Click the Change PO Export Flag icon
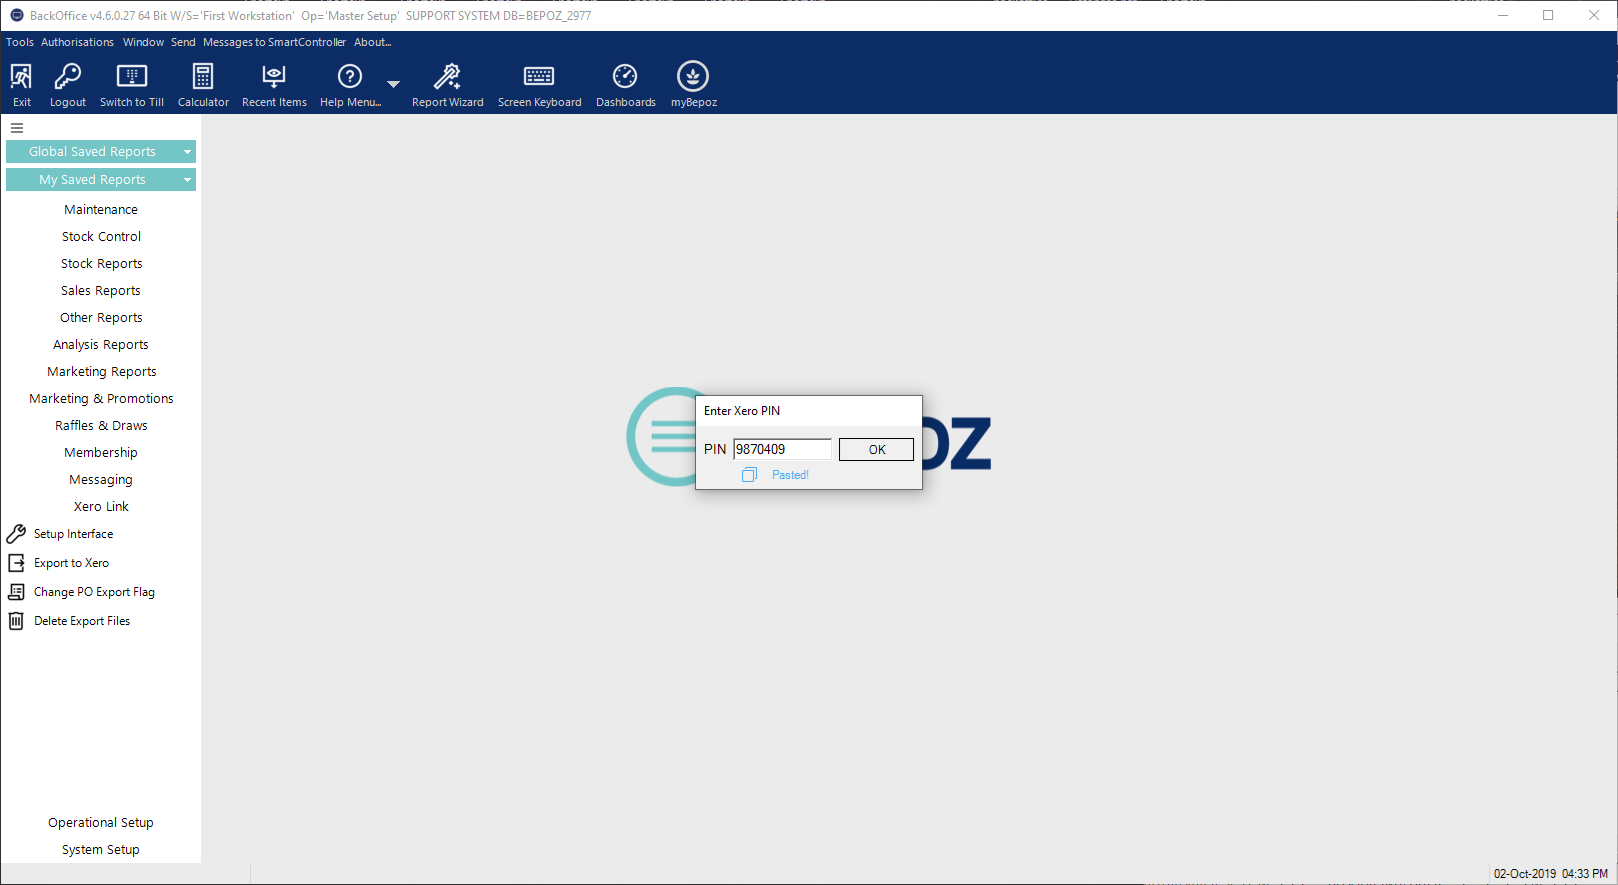The image size is (1618, 885). click(x=16, y=592)
